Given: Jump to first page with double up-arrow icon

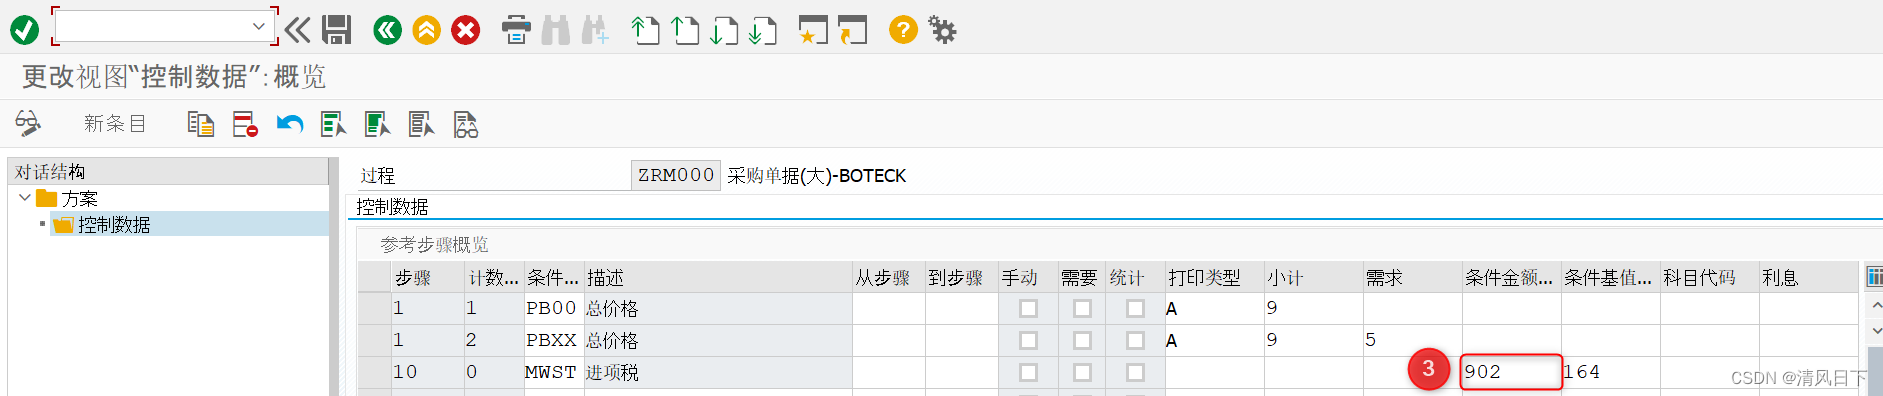Looking at the screenshot, I should pos(645,30).
